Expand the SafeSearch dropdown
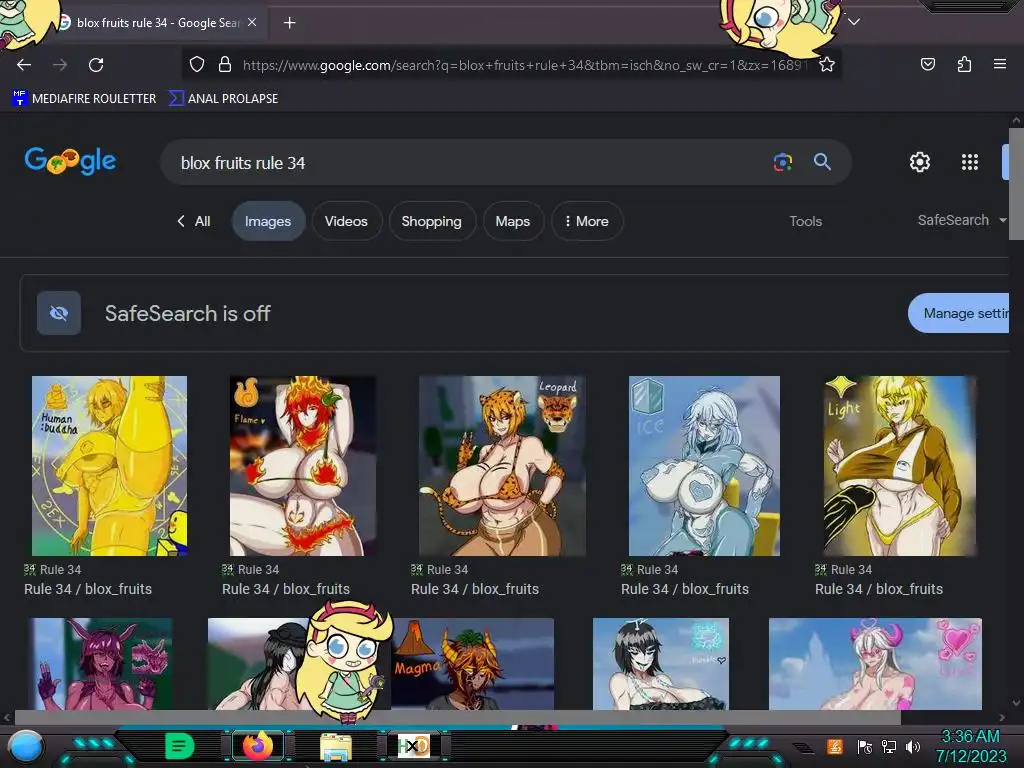Image resolution: width=1024 pixels, height=768 pixels. tap(961, 221)
